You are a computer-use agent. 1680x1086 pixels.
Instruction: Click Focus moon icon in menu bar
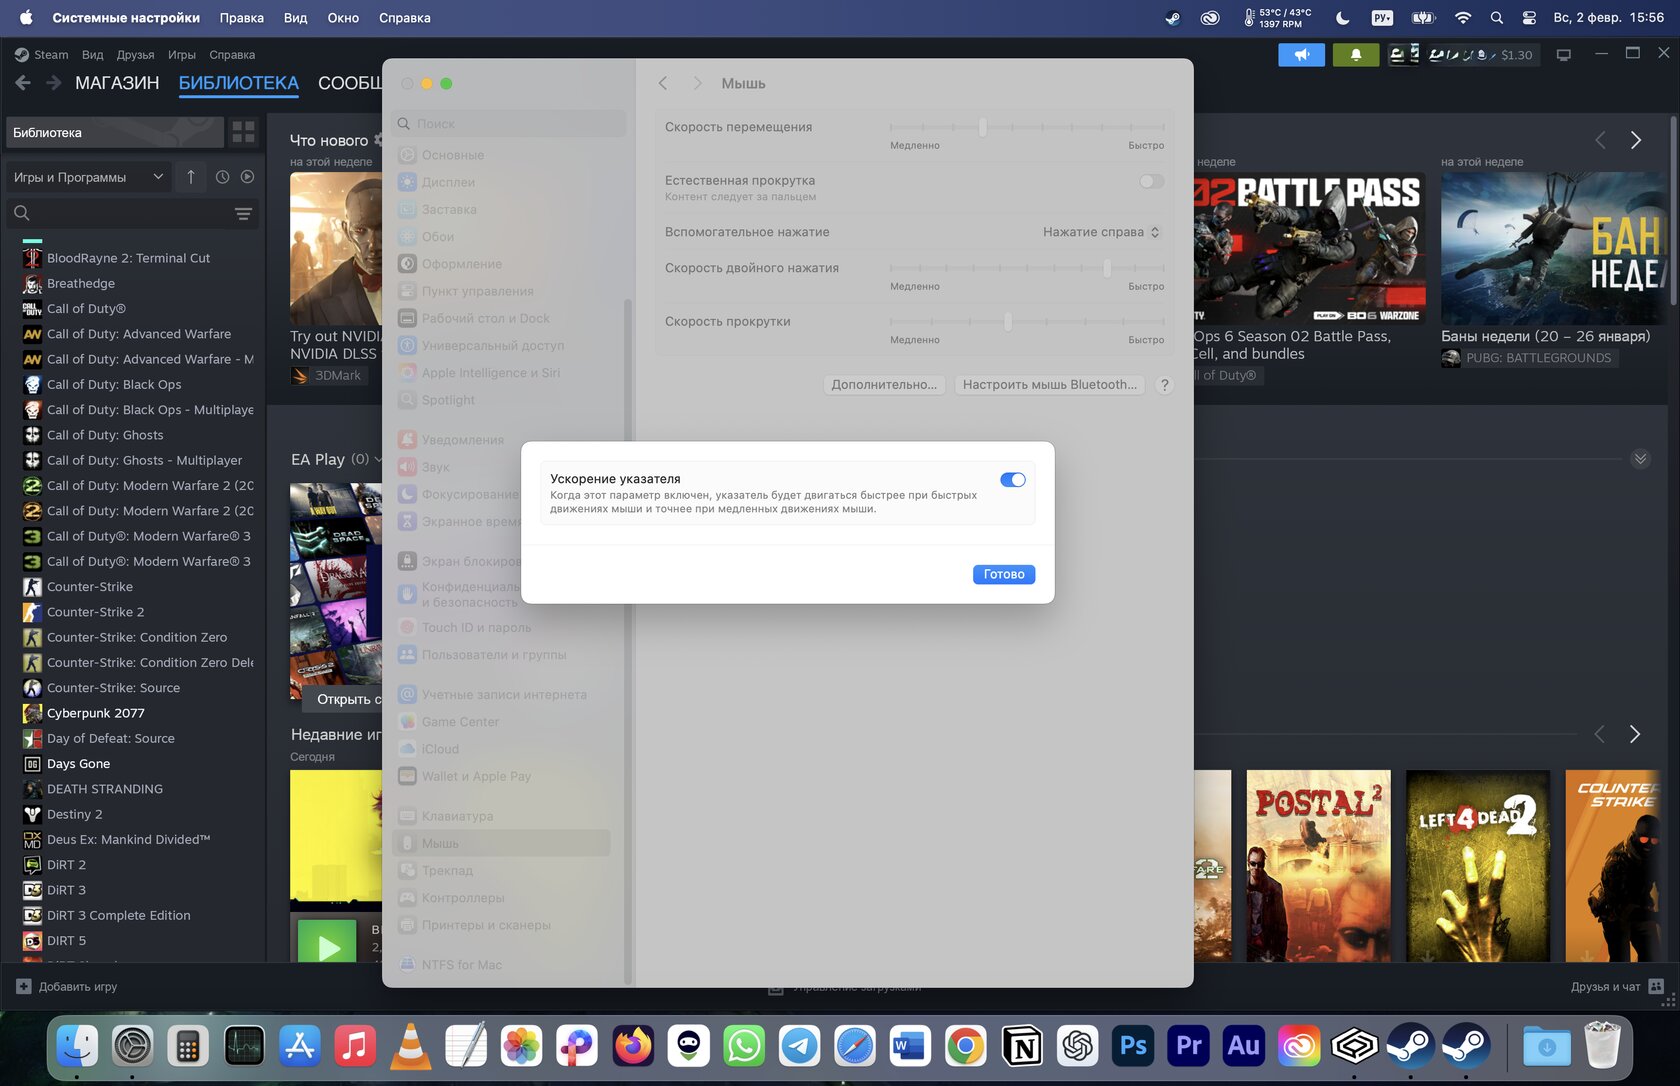pyautogui.click(x=1342, y=18)
